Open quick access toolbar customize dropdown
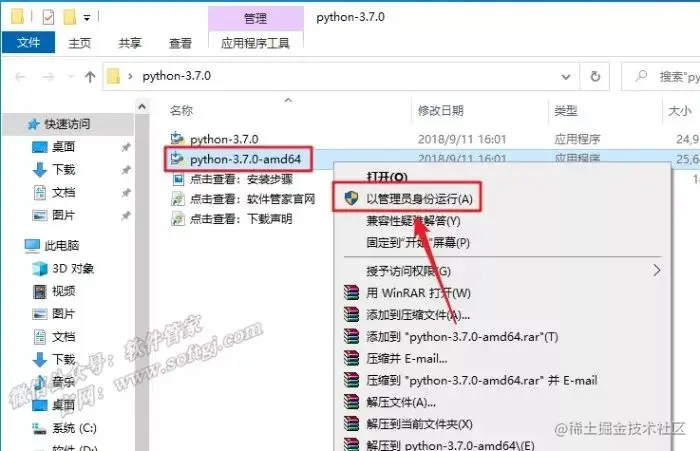This screenshot has height=451, width=700. click(87, 18)
